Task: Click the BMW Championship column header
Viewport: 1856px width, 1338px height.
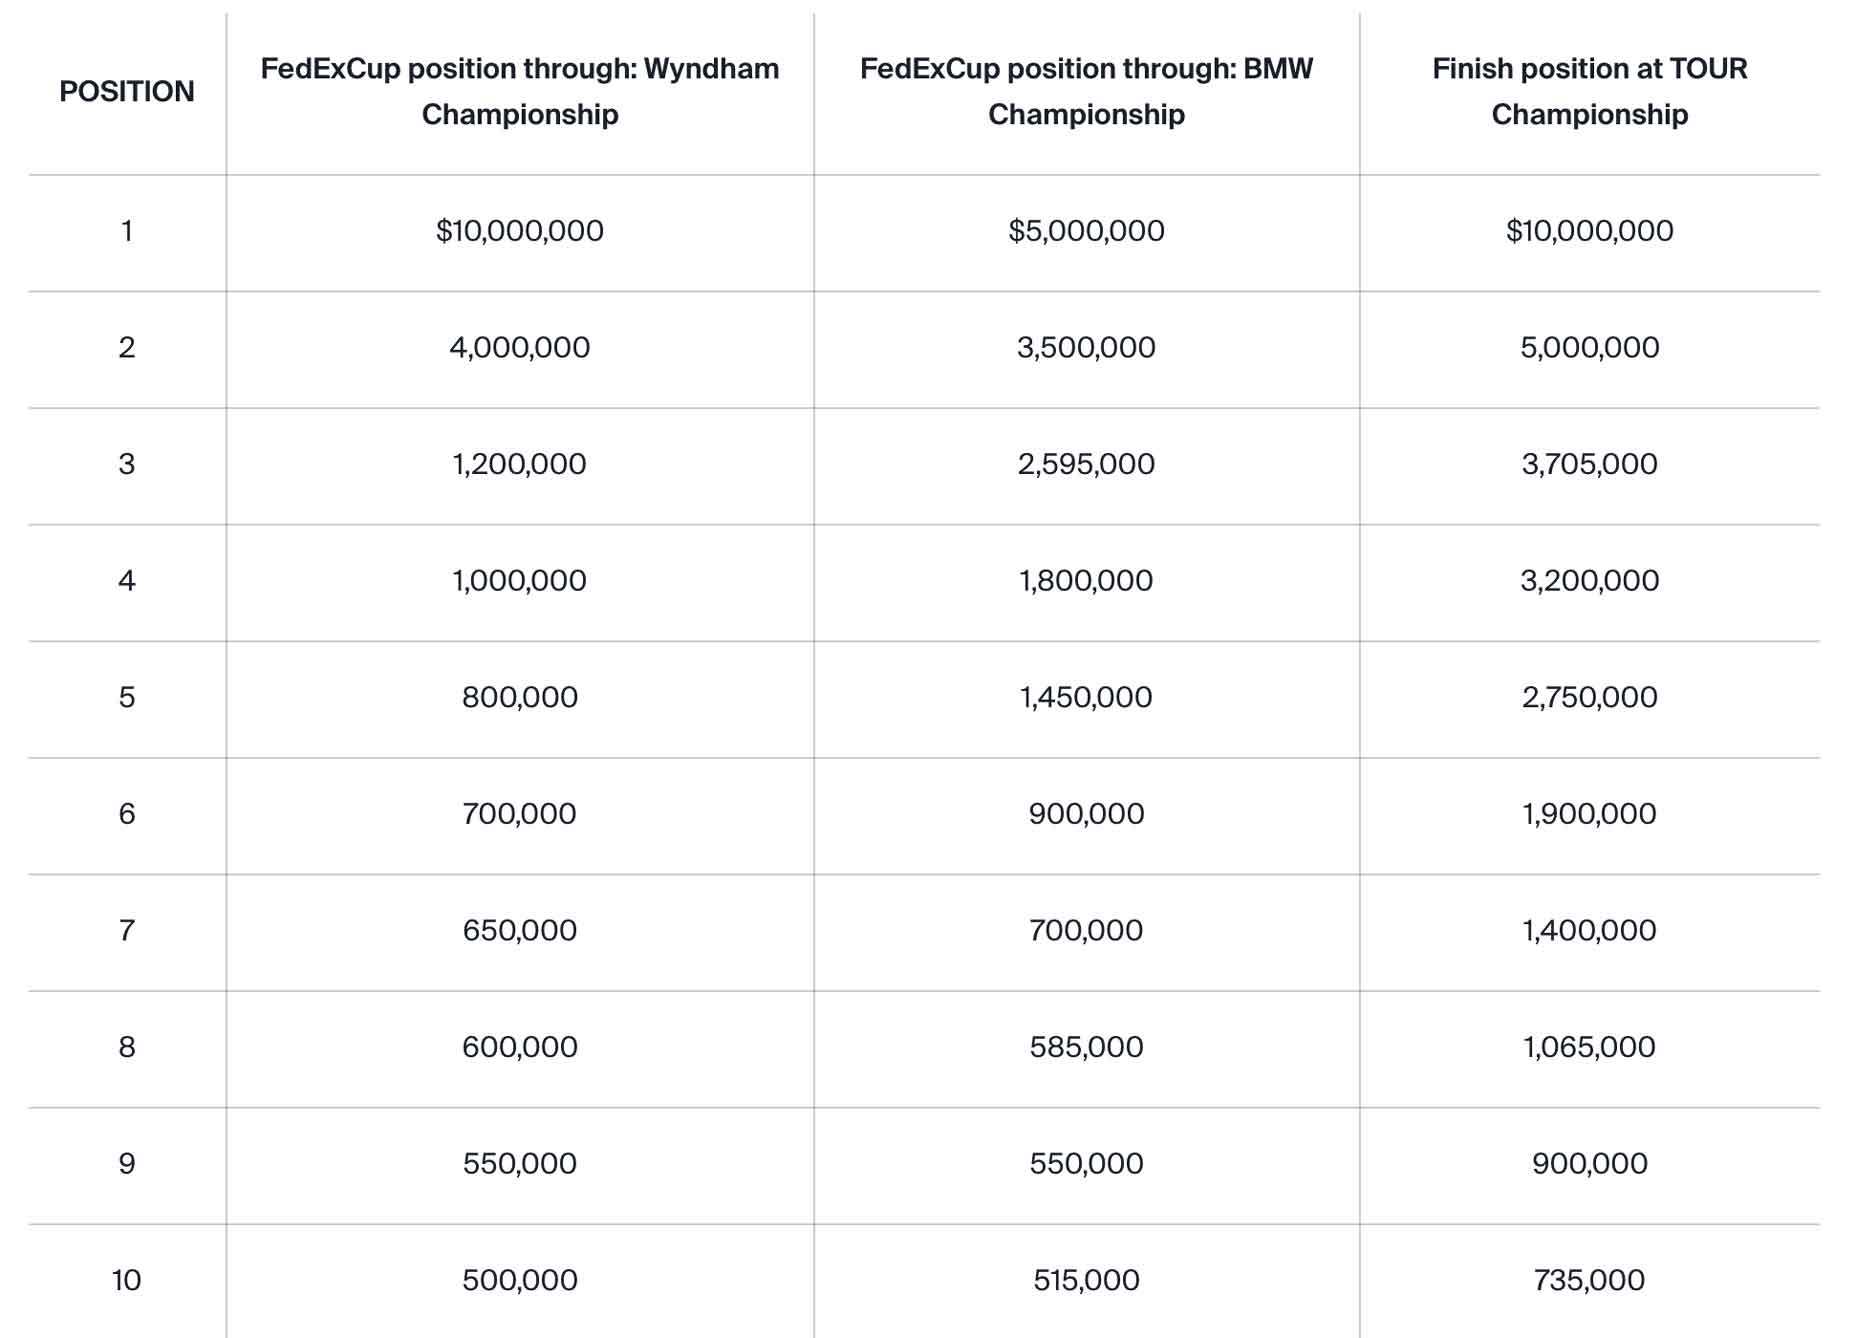Action: pos(1086,92)
